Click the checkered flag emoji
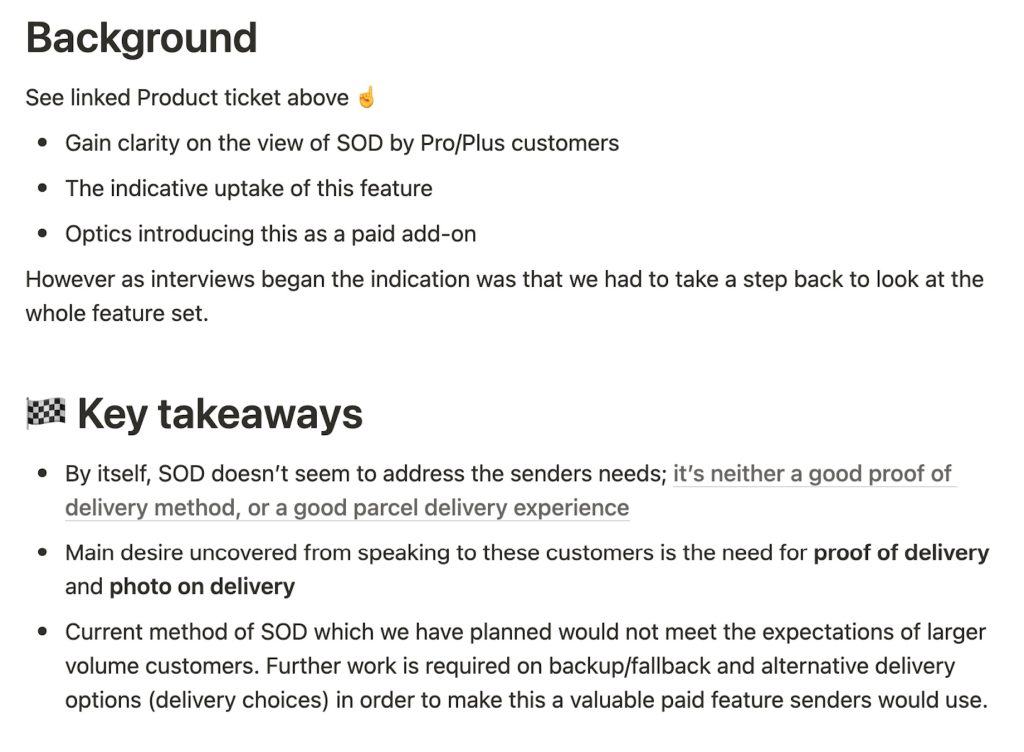Image resolution: width=1024 pixels, height=752 pixels. click(46, 413)
